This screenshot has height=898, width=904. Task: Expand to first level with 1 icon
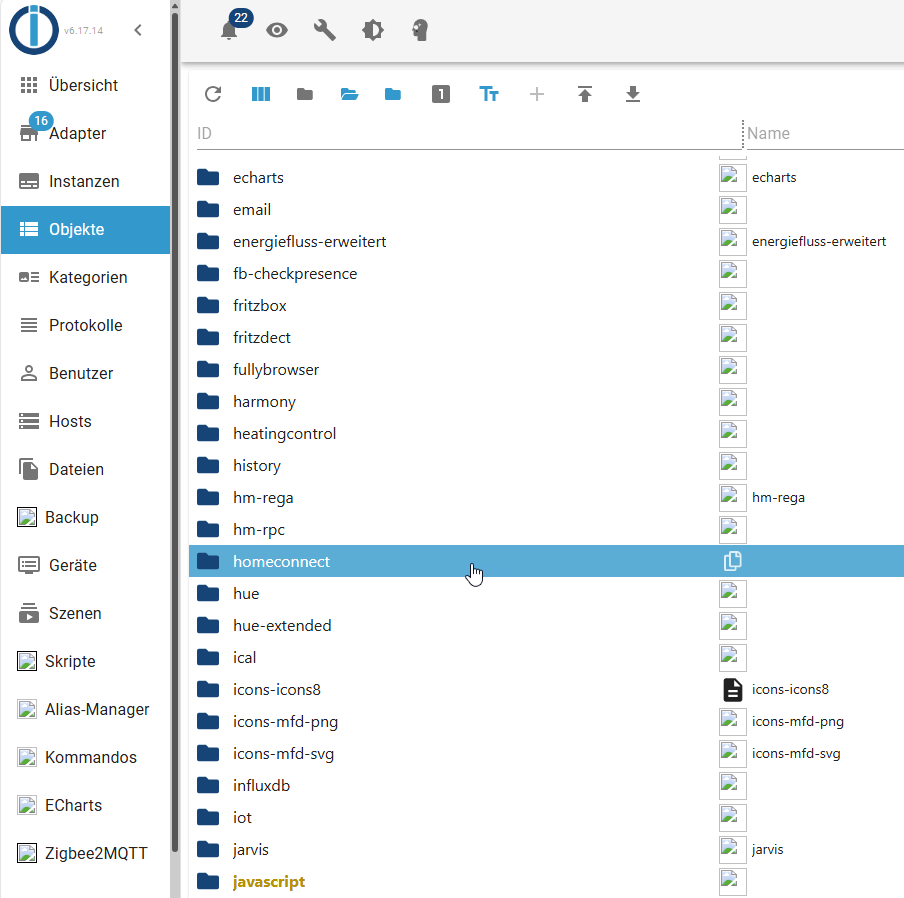click(440, 94)
